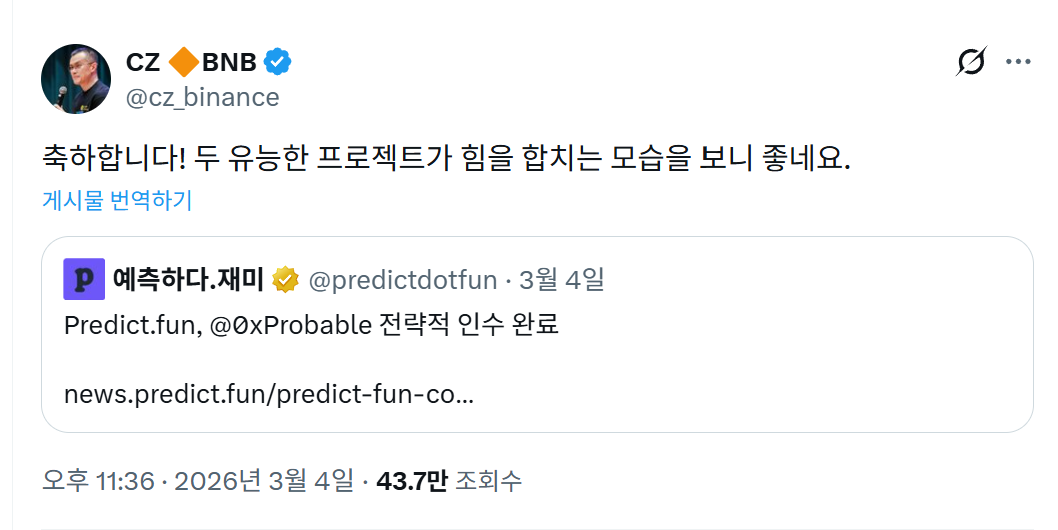Open the @predictdotfun handle
Image resolution: width=1058 pixels, height=530 pixels.
403,279
